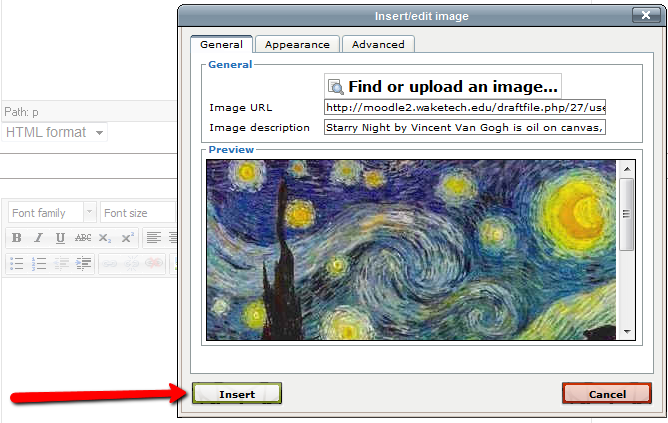Increase indent of paragraph

83,263
